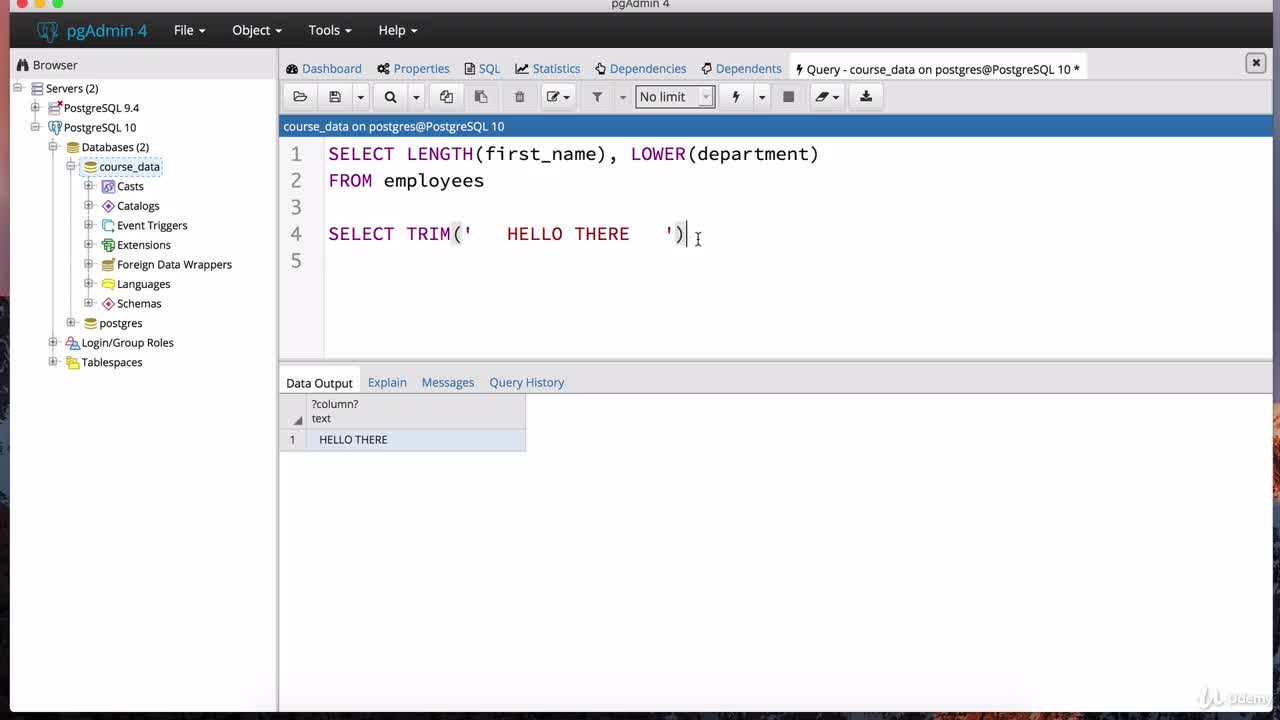
Task: Open the Tools menu
Action: tap(329, 30)
